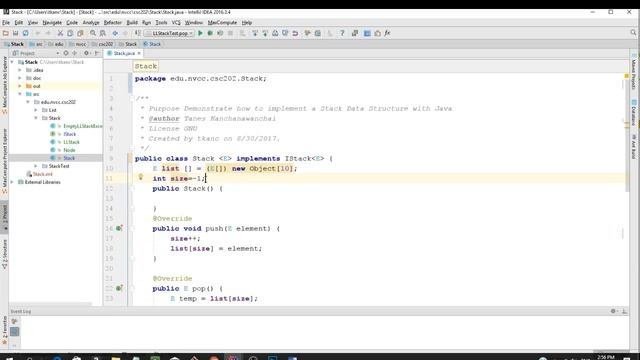This screenshot has width=640, height=360.
Task: Open the VCS menu
Action: pyautogui.click(x=176, y=22)
